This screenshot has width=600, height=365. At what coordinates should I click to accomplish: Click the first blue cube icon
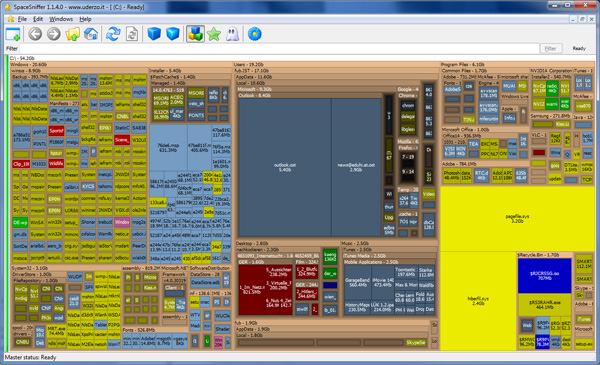click(154, 34)
